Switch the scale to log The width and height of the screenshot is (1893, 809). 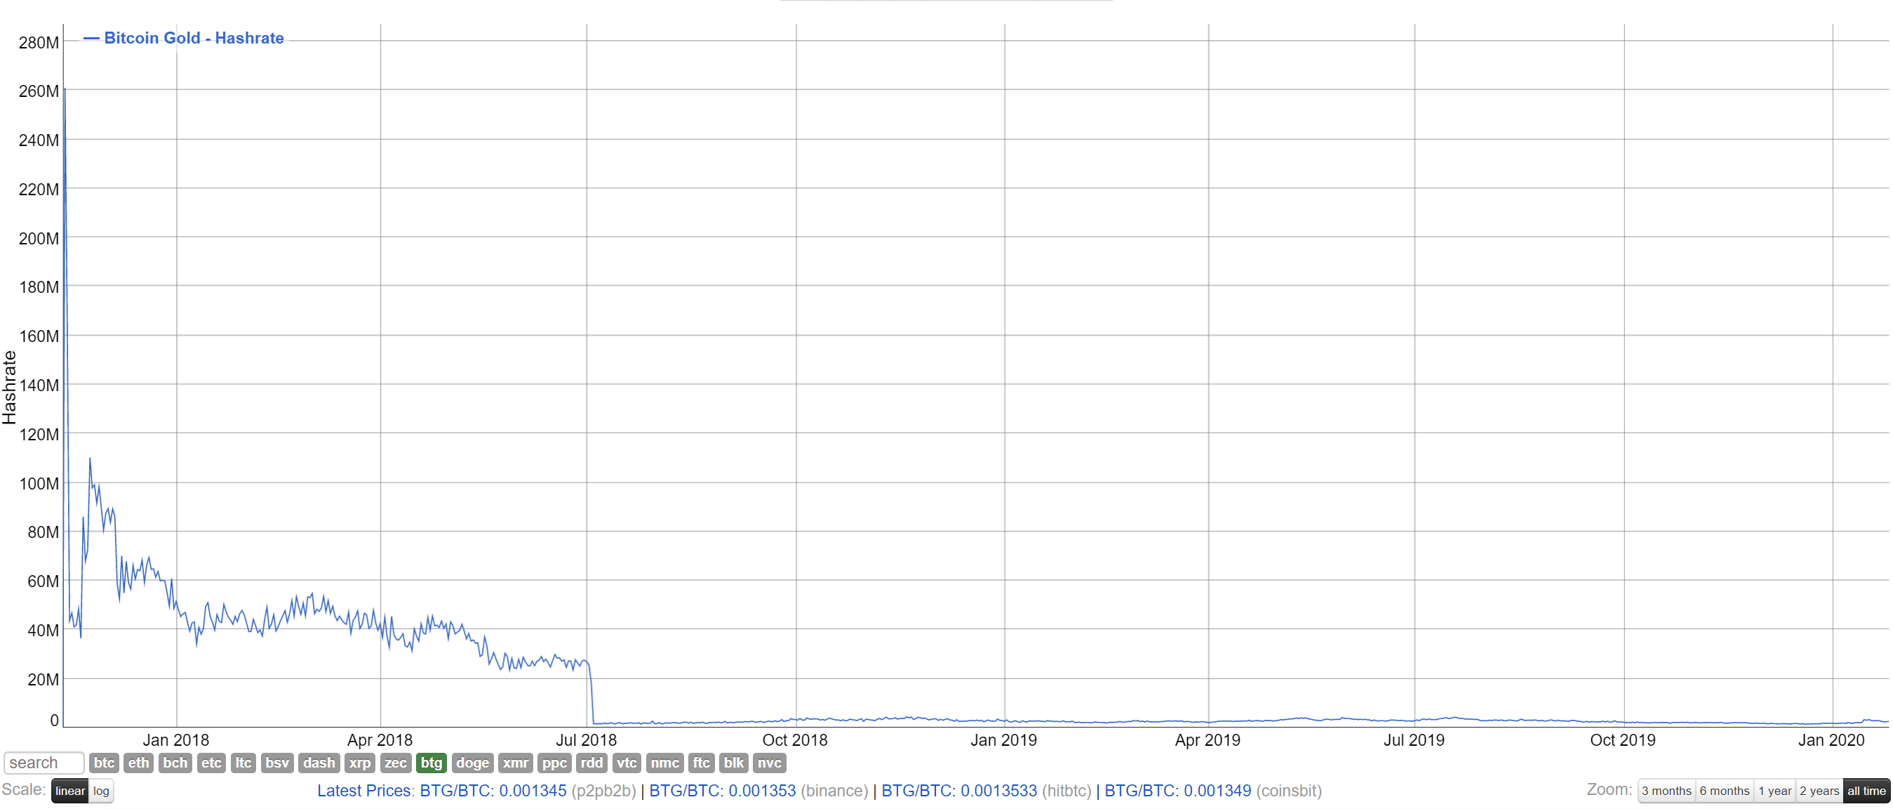(101, 791)
